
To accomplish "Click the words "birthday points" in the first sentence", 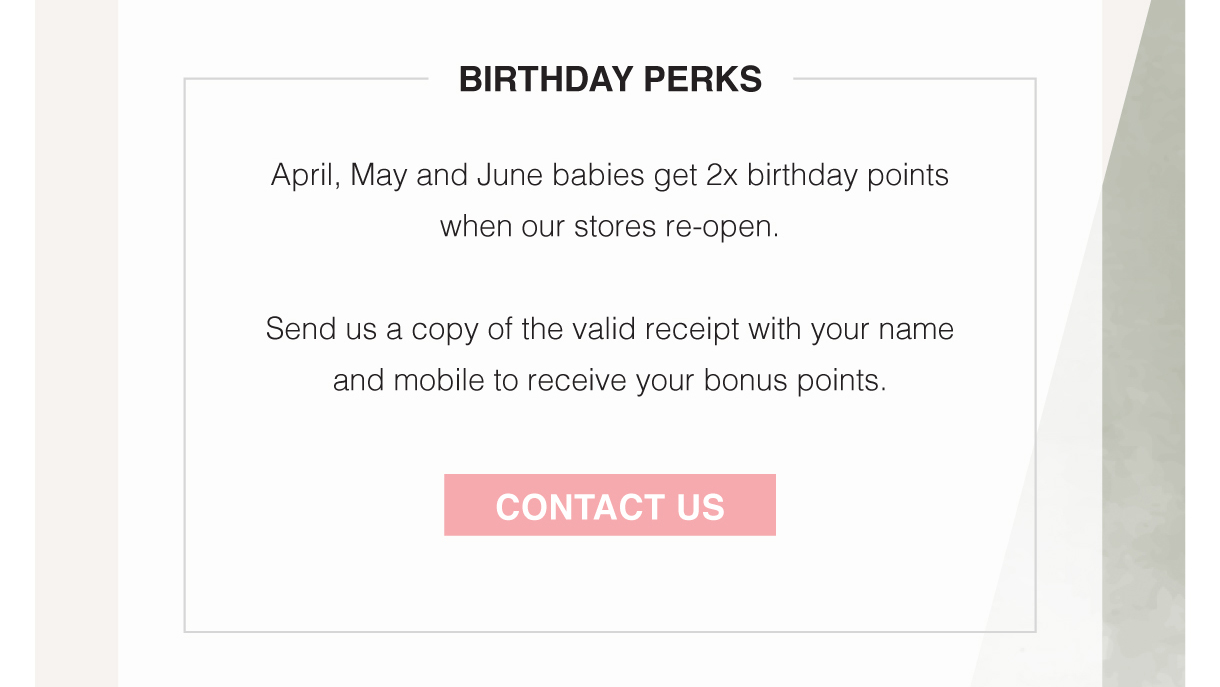I will pyautogui.click(x=848, y=176).
